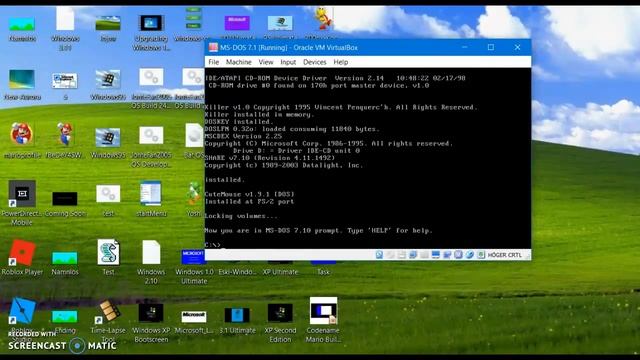This screenshot has width=640, height=360.
Task: Select the Windows XP Bootscreen icon
Action: [x=151, y=322]
